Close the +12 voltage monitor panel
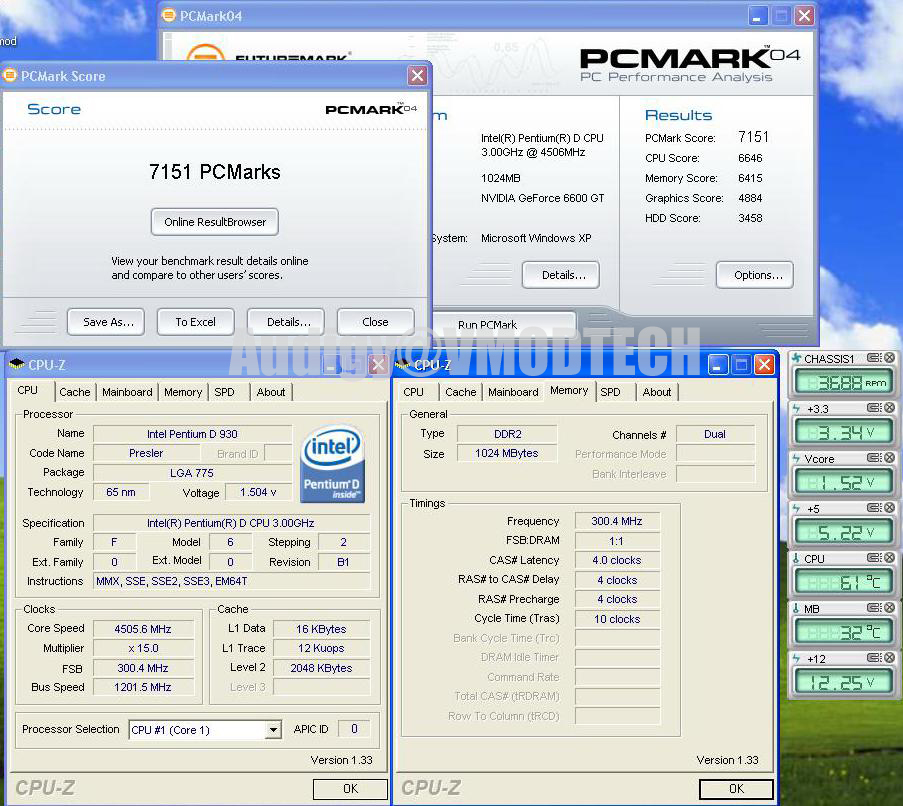Screen dimensions: 903x806 (890, 658)
